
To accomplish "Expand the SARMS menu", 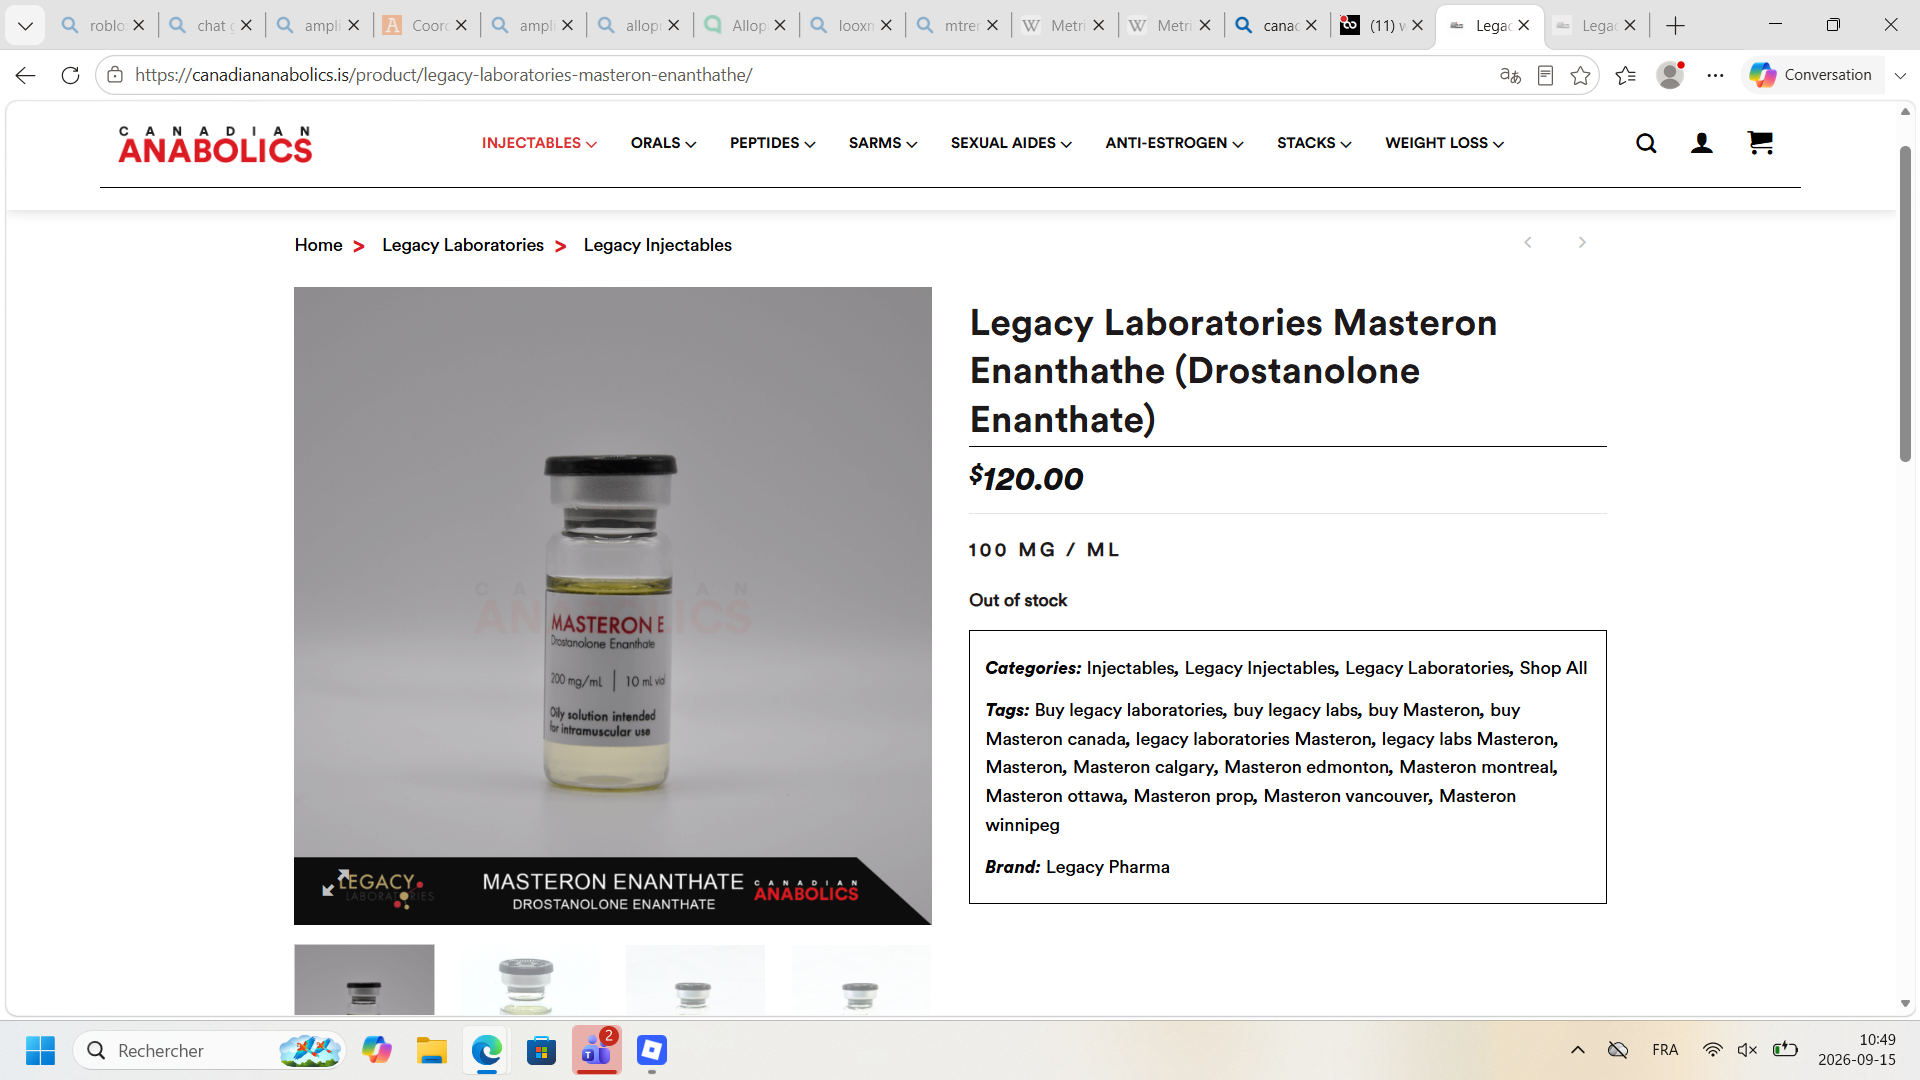I will point(883,143).
